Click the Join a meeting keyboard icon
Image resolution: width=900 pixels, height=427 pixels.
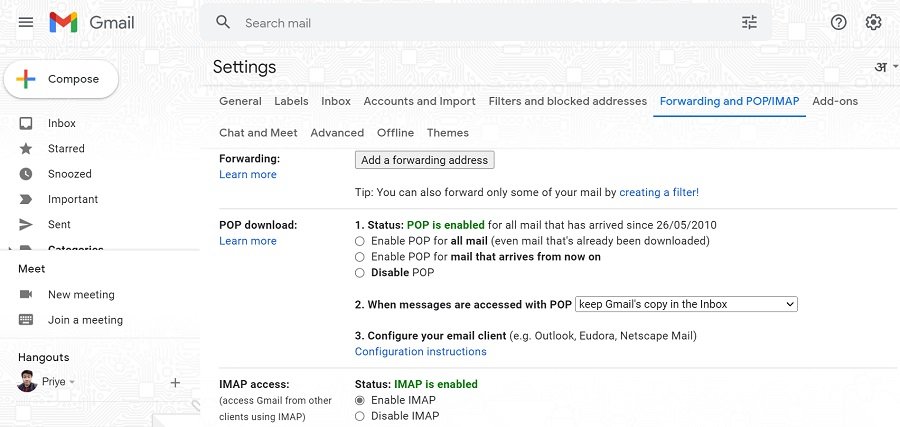(x=26, y=320)
